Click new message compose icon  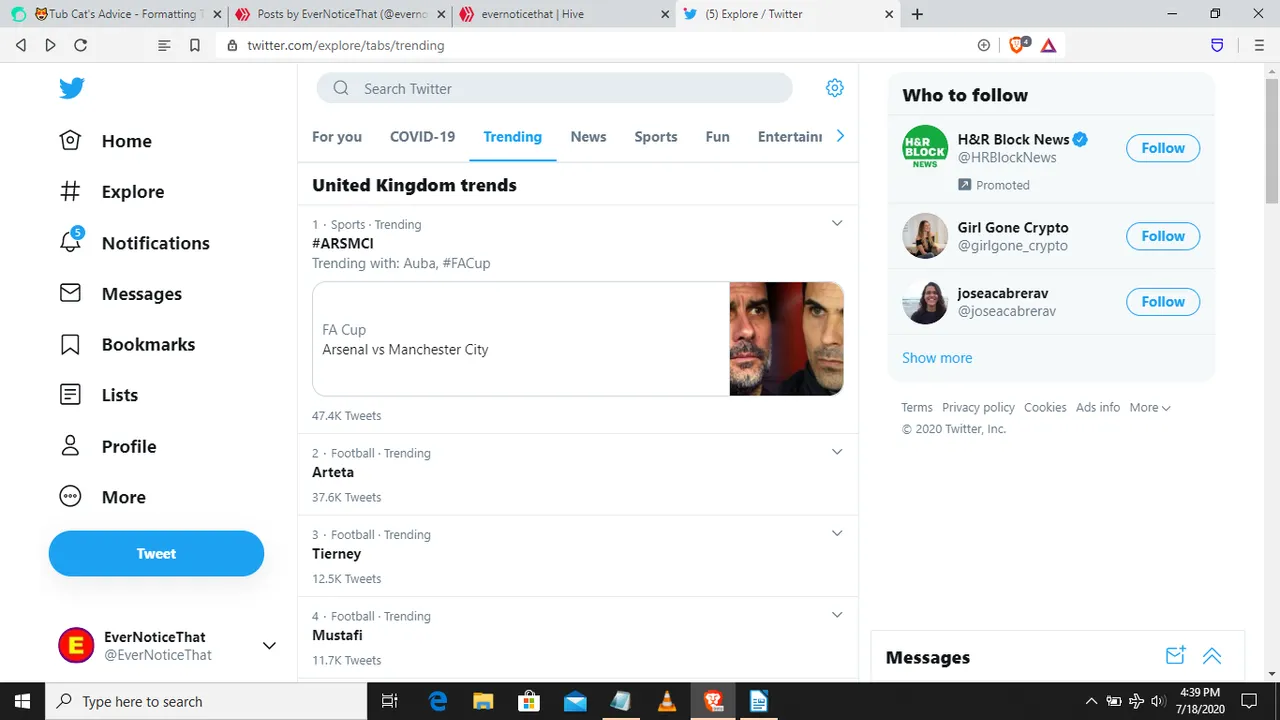click(x=1176, y=656)
